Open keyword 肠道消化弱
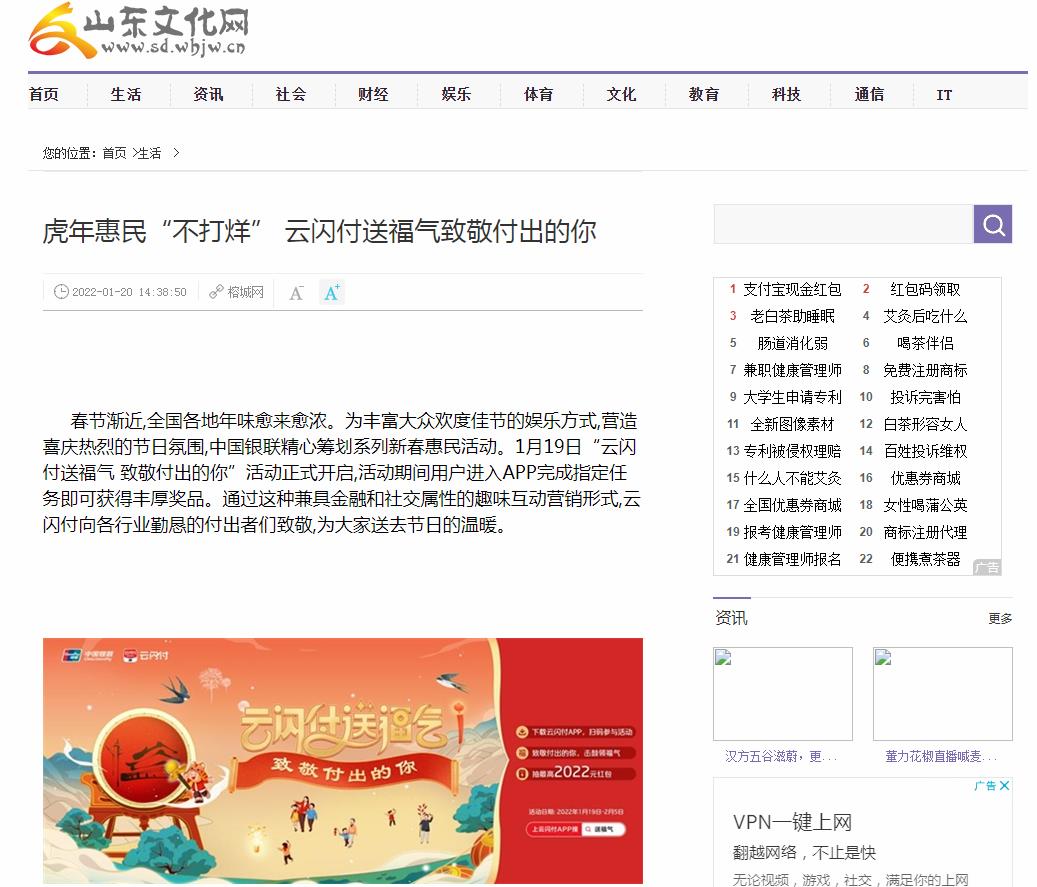This screenshot has height=887, width=1037. (x=792, y=344)
